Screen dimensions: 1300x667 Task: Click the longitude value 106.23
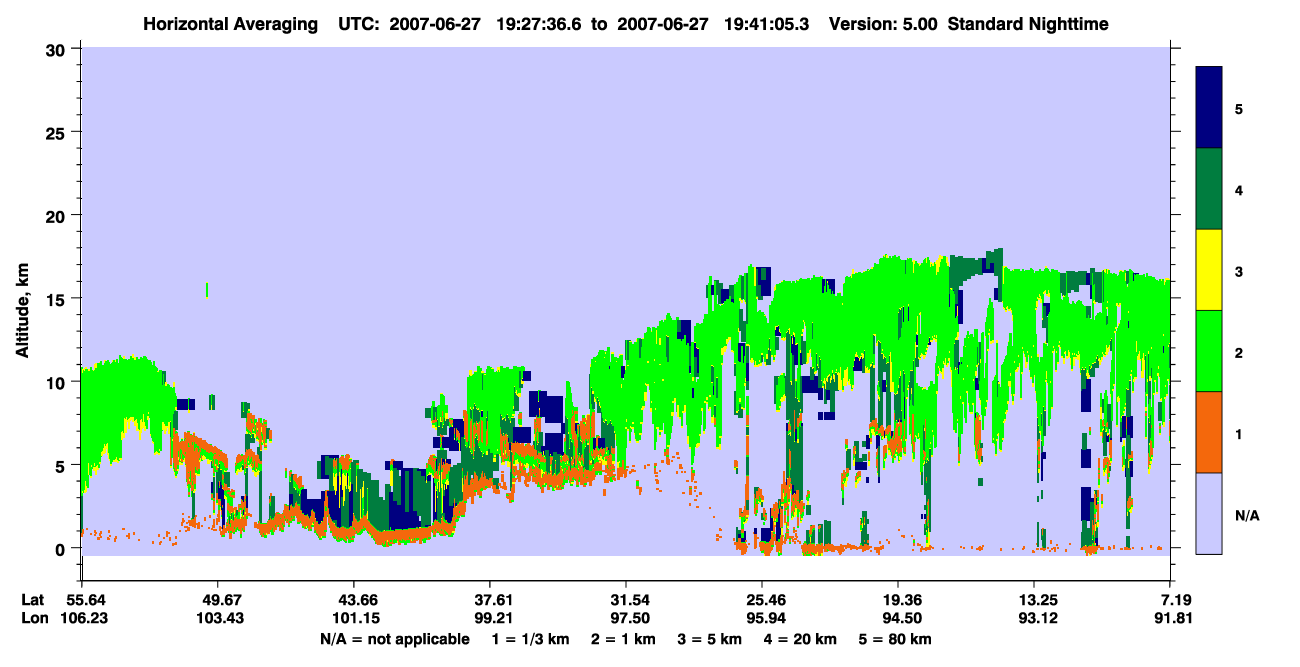pos(82,619)
